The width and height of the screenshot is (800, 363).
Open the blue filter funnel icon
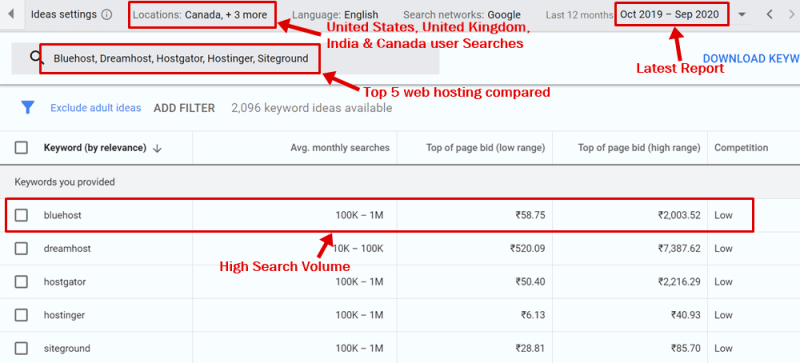tap(28, 108)
